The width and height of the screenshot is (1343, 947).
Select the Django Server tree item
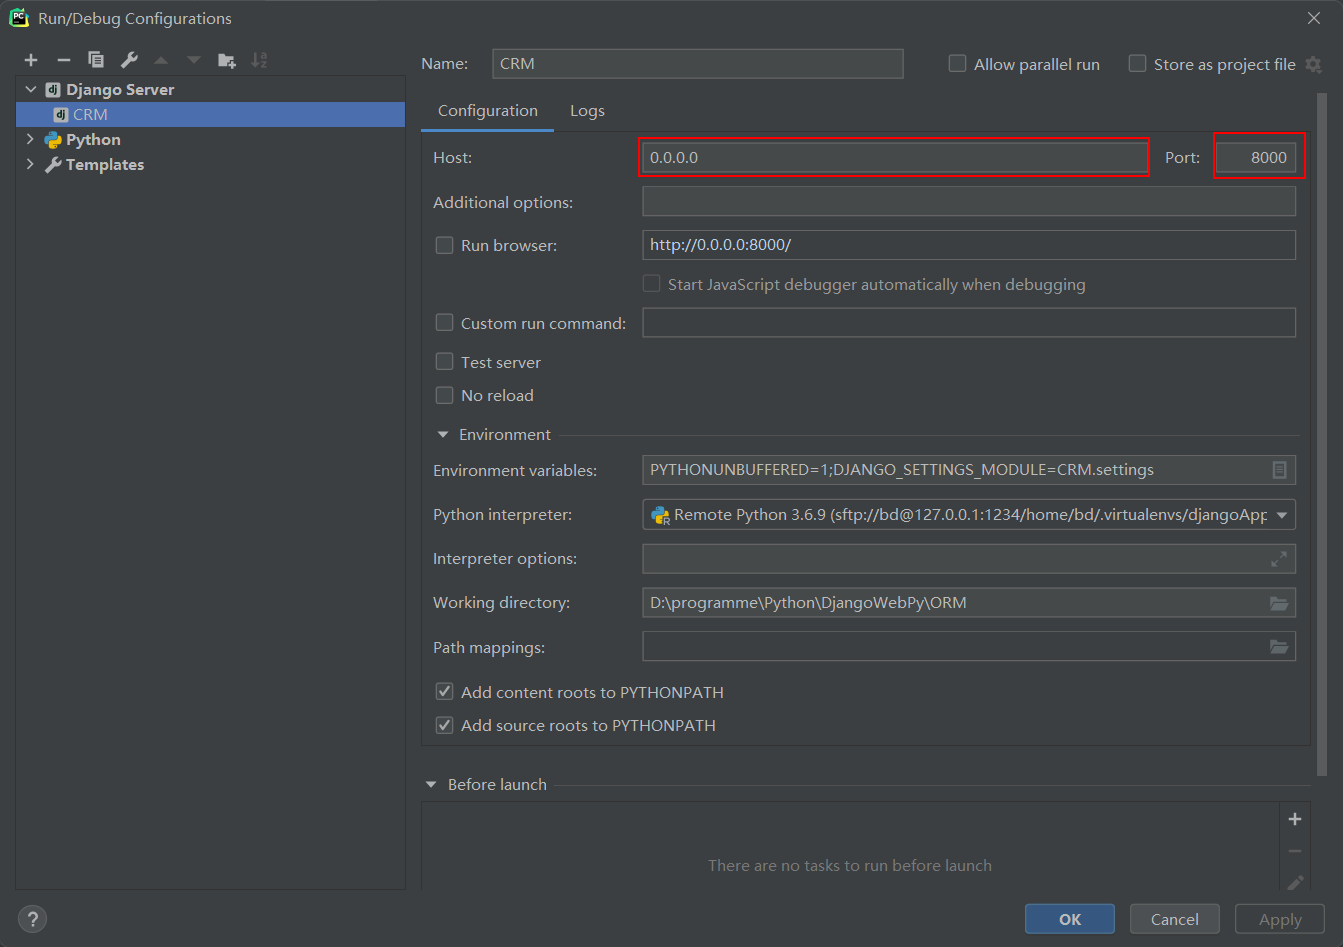[x=120, y=89]
